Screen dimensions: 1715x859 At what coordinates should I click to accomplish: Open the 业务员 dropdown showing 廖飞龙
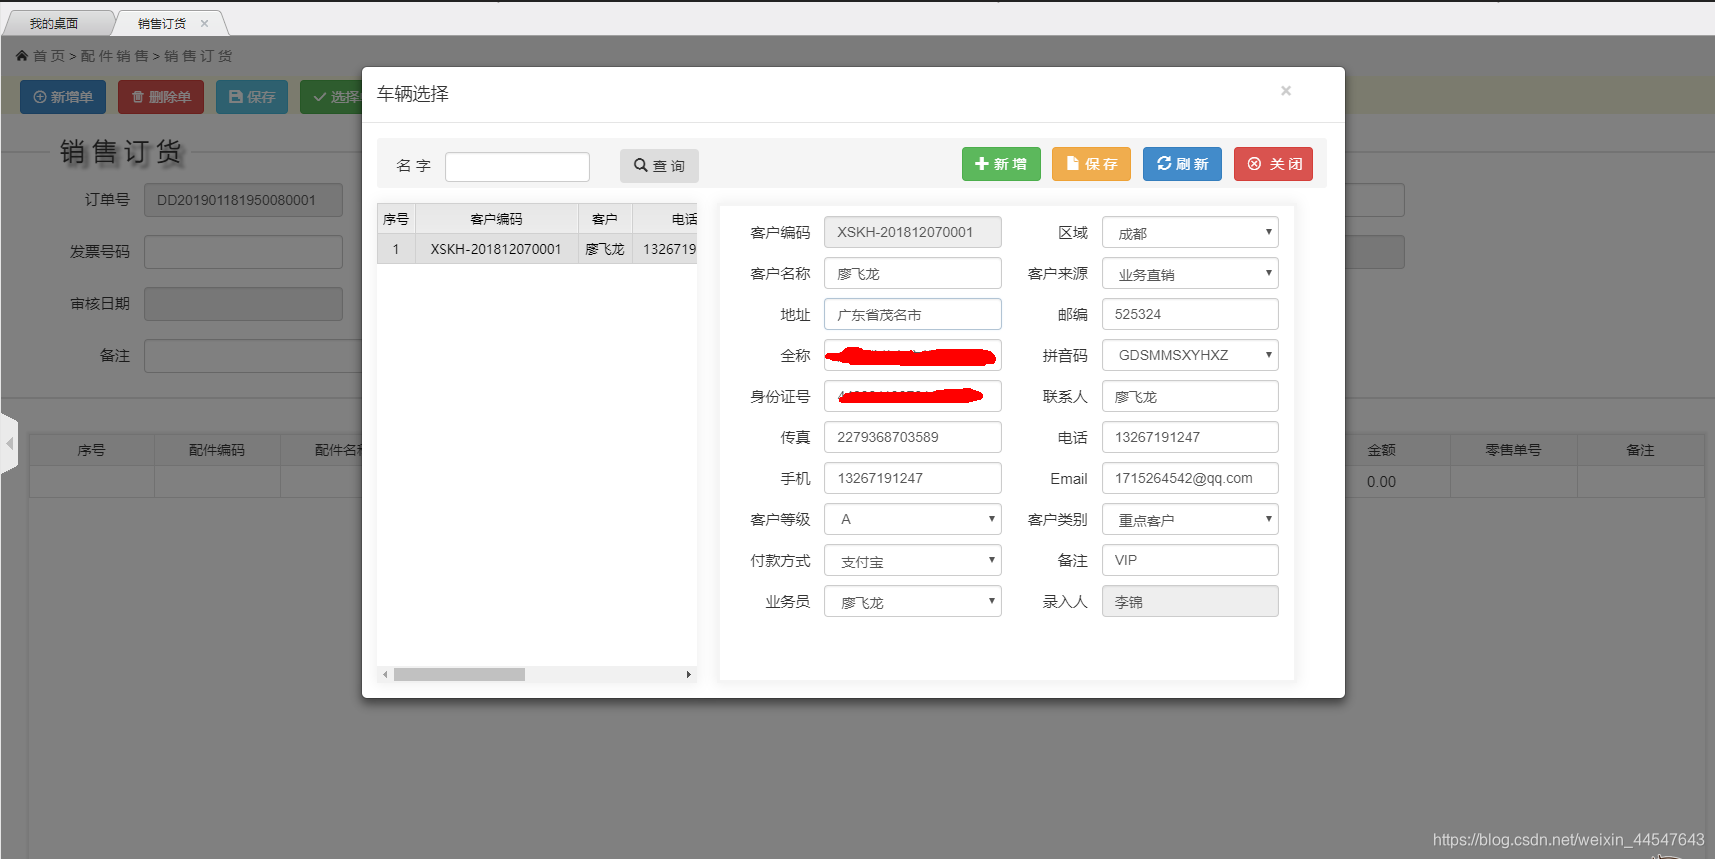tap(912, 601)
